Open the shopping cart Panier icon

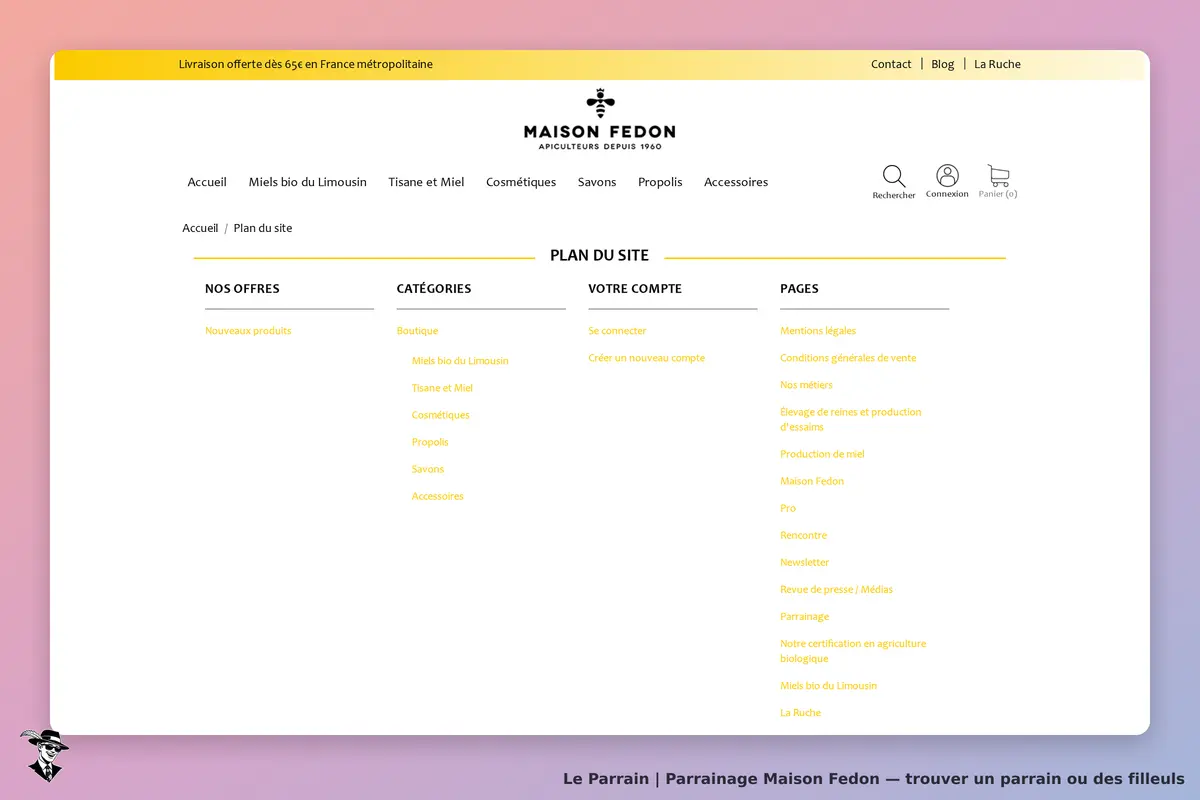click(998, 176)
